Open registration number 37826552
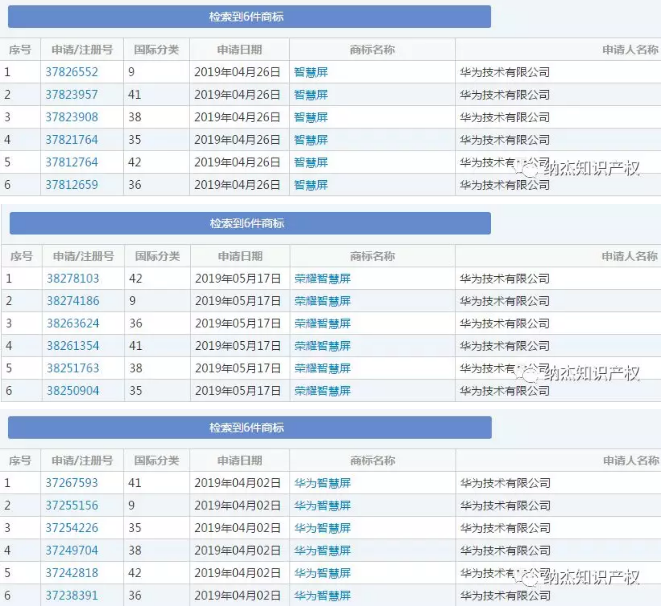The width and height of the screenshot is (661, 612). [x=72, y=72]
